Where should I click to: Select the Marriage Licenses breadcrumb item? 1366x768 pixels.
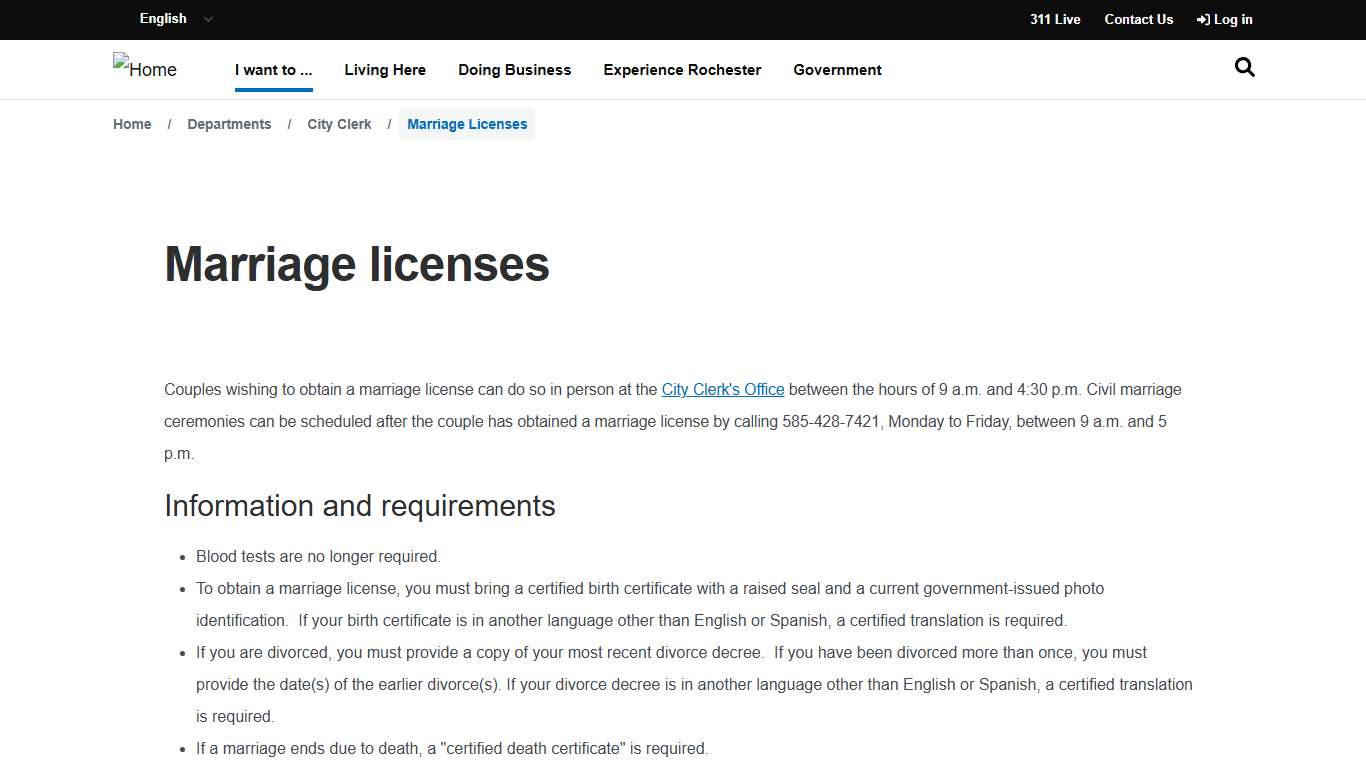click(x=467, y=123)
